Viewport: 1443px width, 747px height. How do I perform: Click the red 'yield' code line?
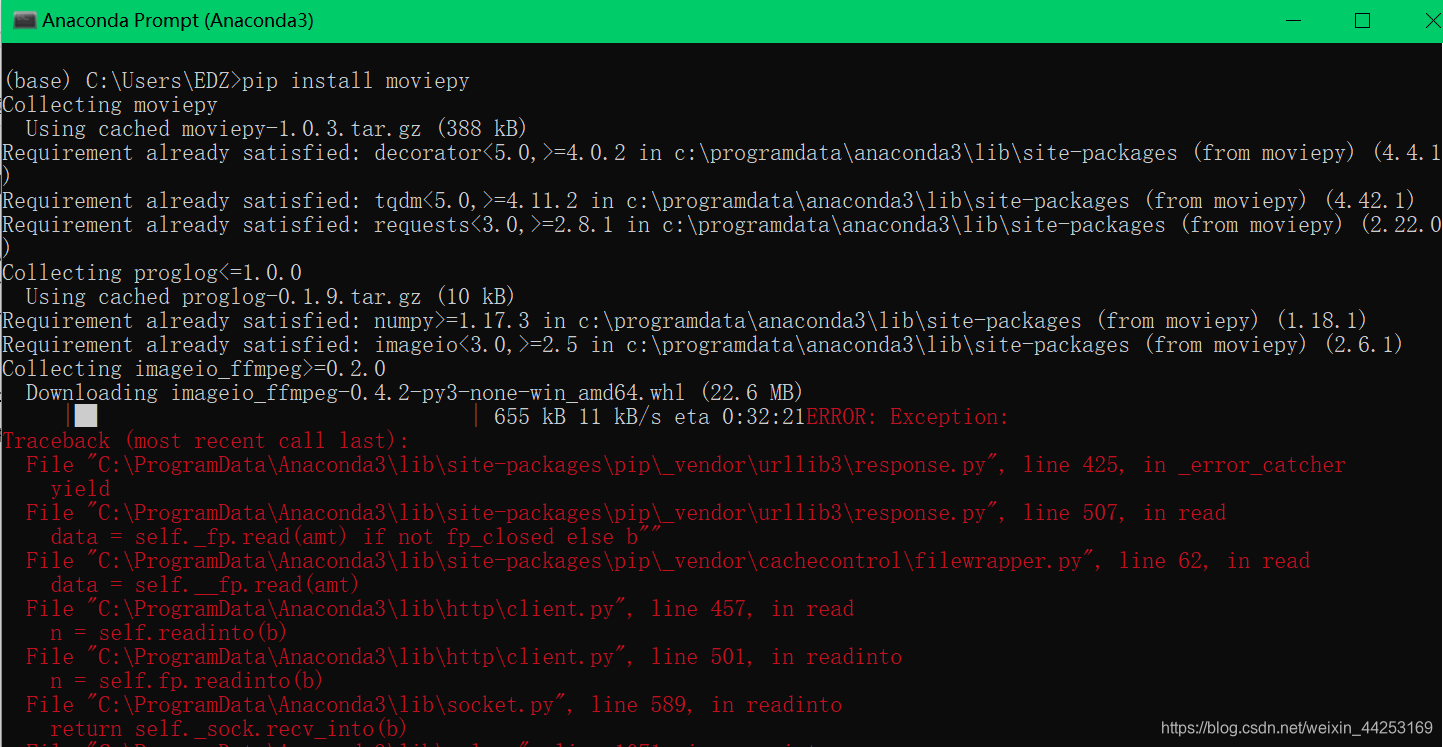80,489
